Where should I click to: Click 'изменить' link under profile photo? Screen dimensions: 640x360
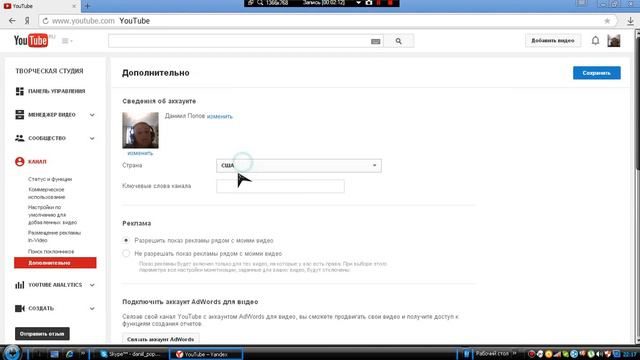pyautogui.click(x=140, y=153)
